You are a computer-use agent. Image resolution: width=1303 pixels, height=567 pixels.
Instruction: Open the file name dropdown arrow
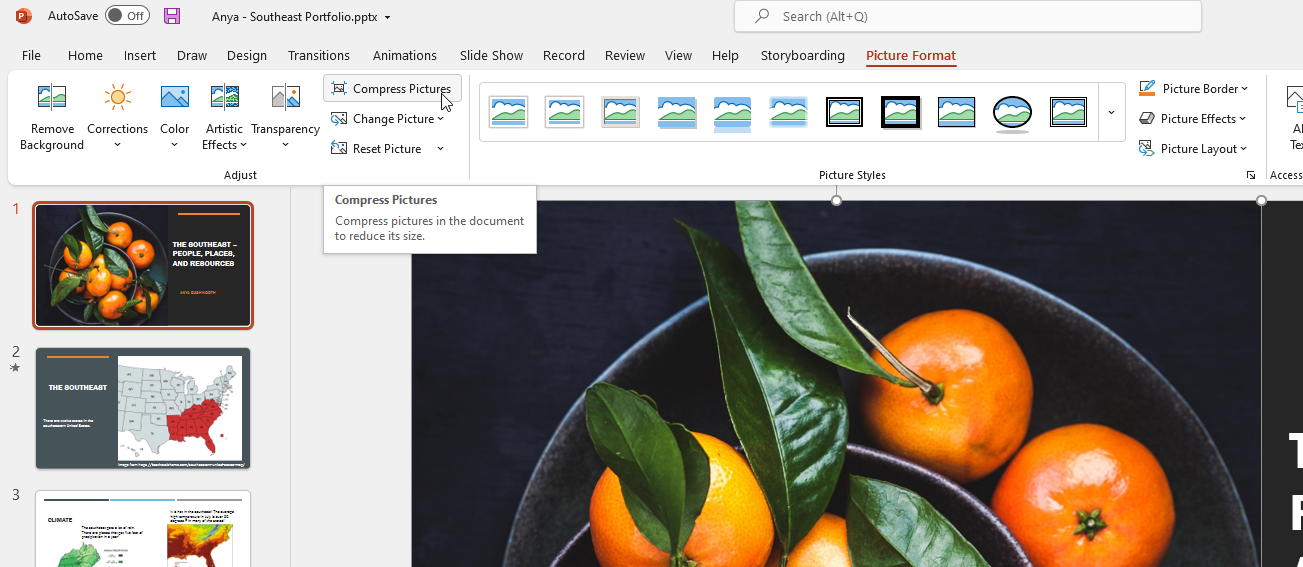pos(388,17)
